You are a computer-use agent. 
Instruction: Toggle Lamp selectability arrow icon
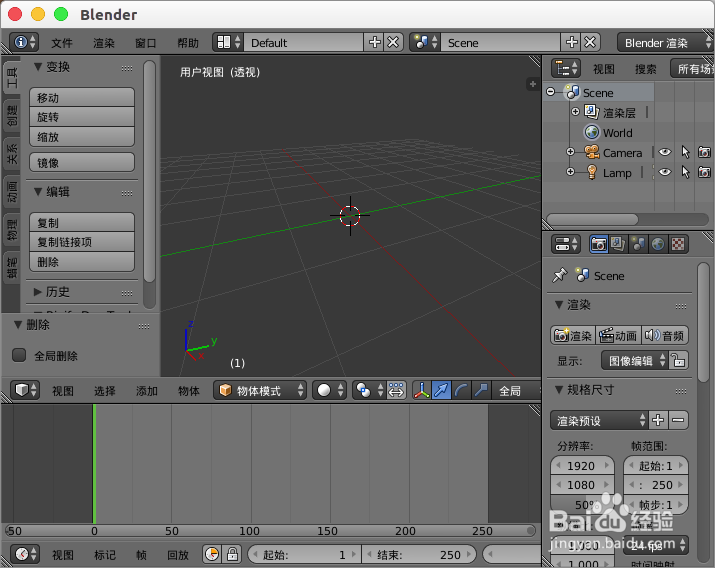coord(685,172)
